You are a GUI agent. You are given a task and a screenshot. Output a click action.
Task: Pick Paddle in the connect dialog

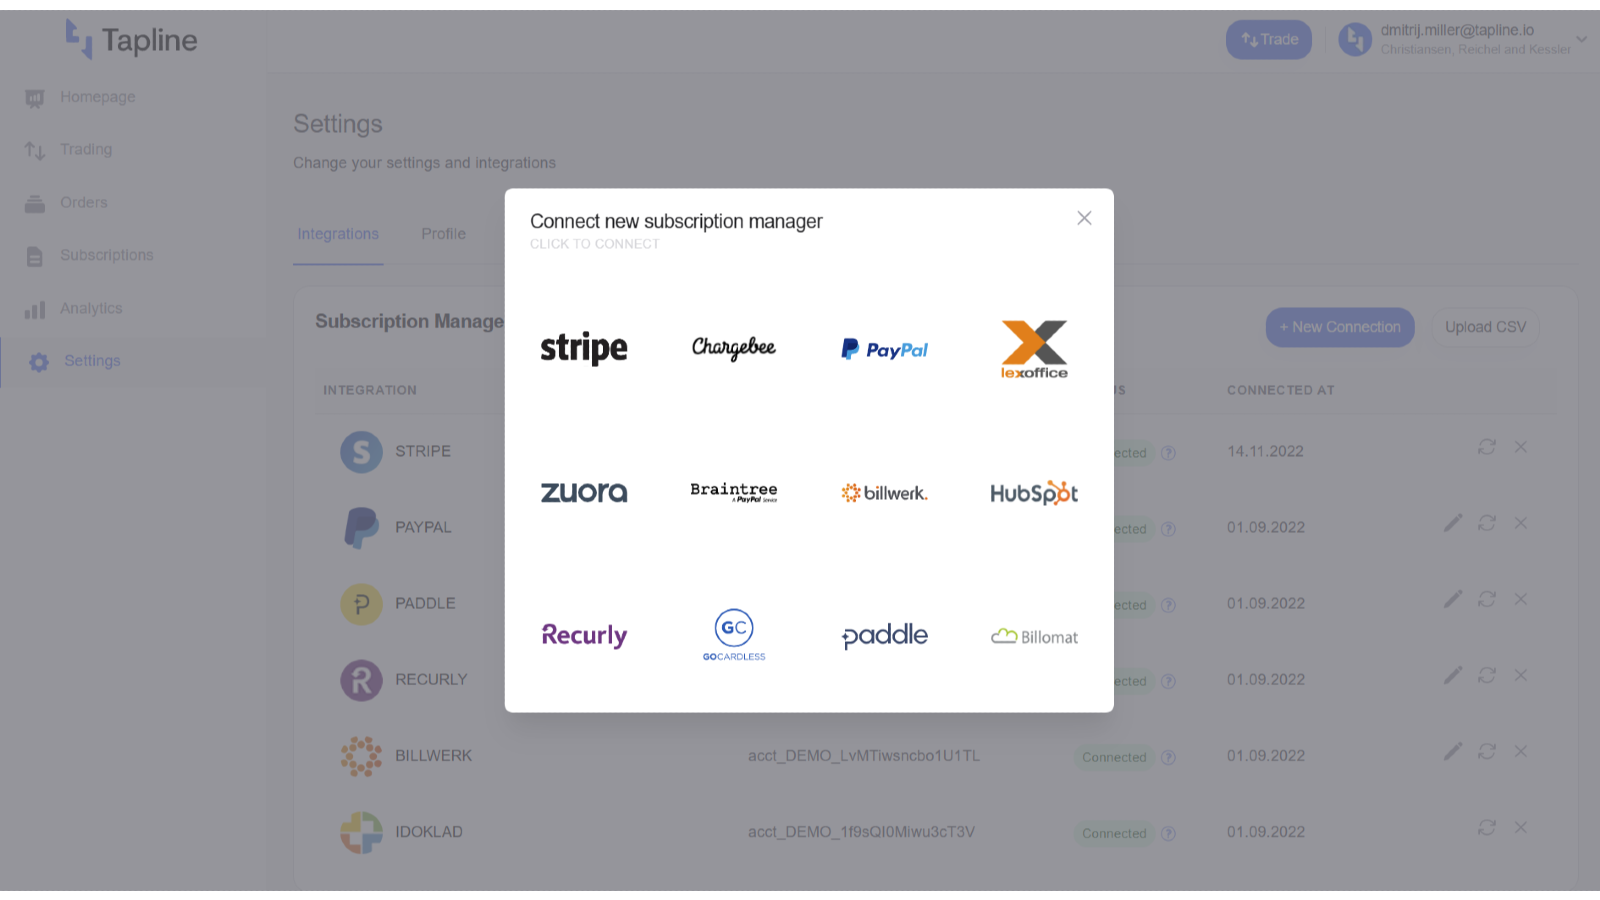pos(884,636)
